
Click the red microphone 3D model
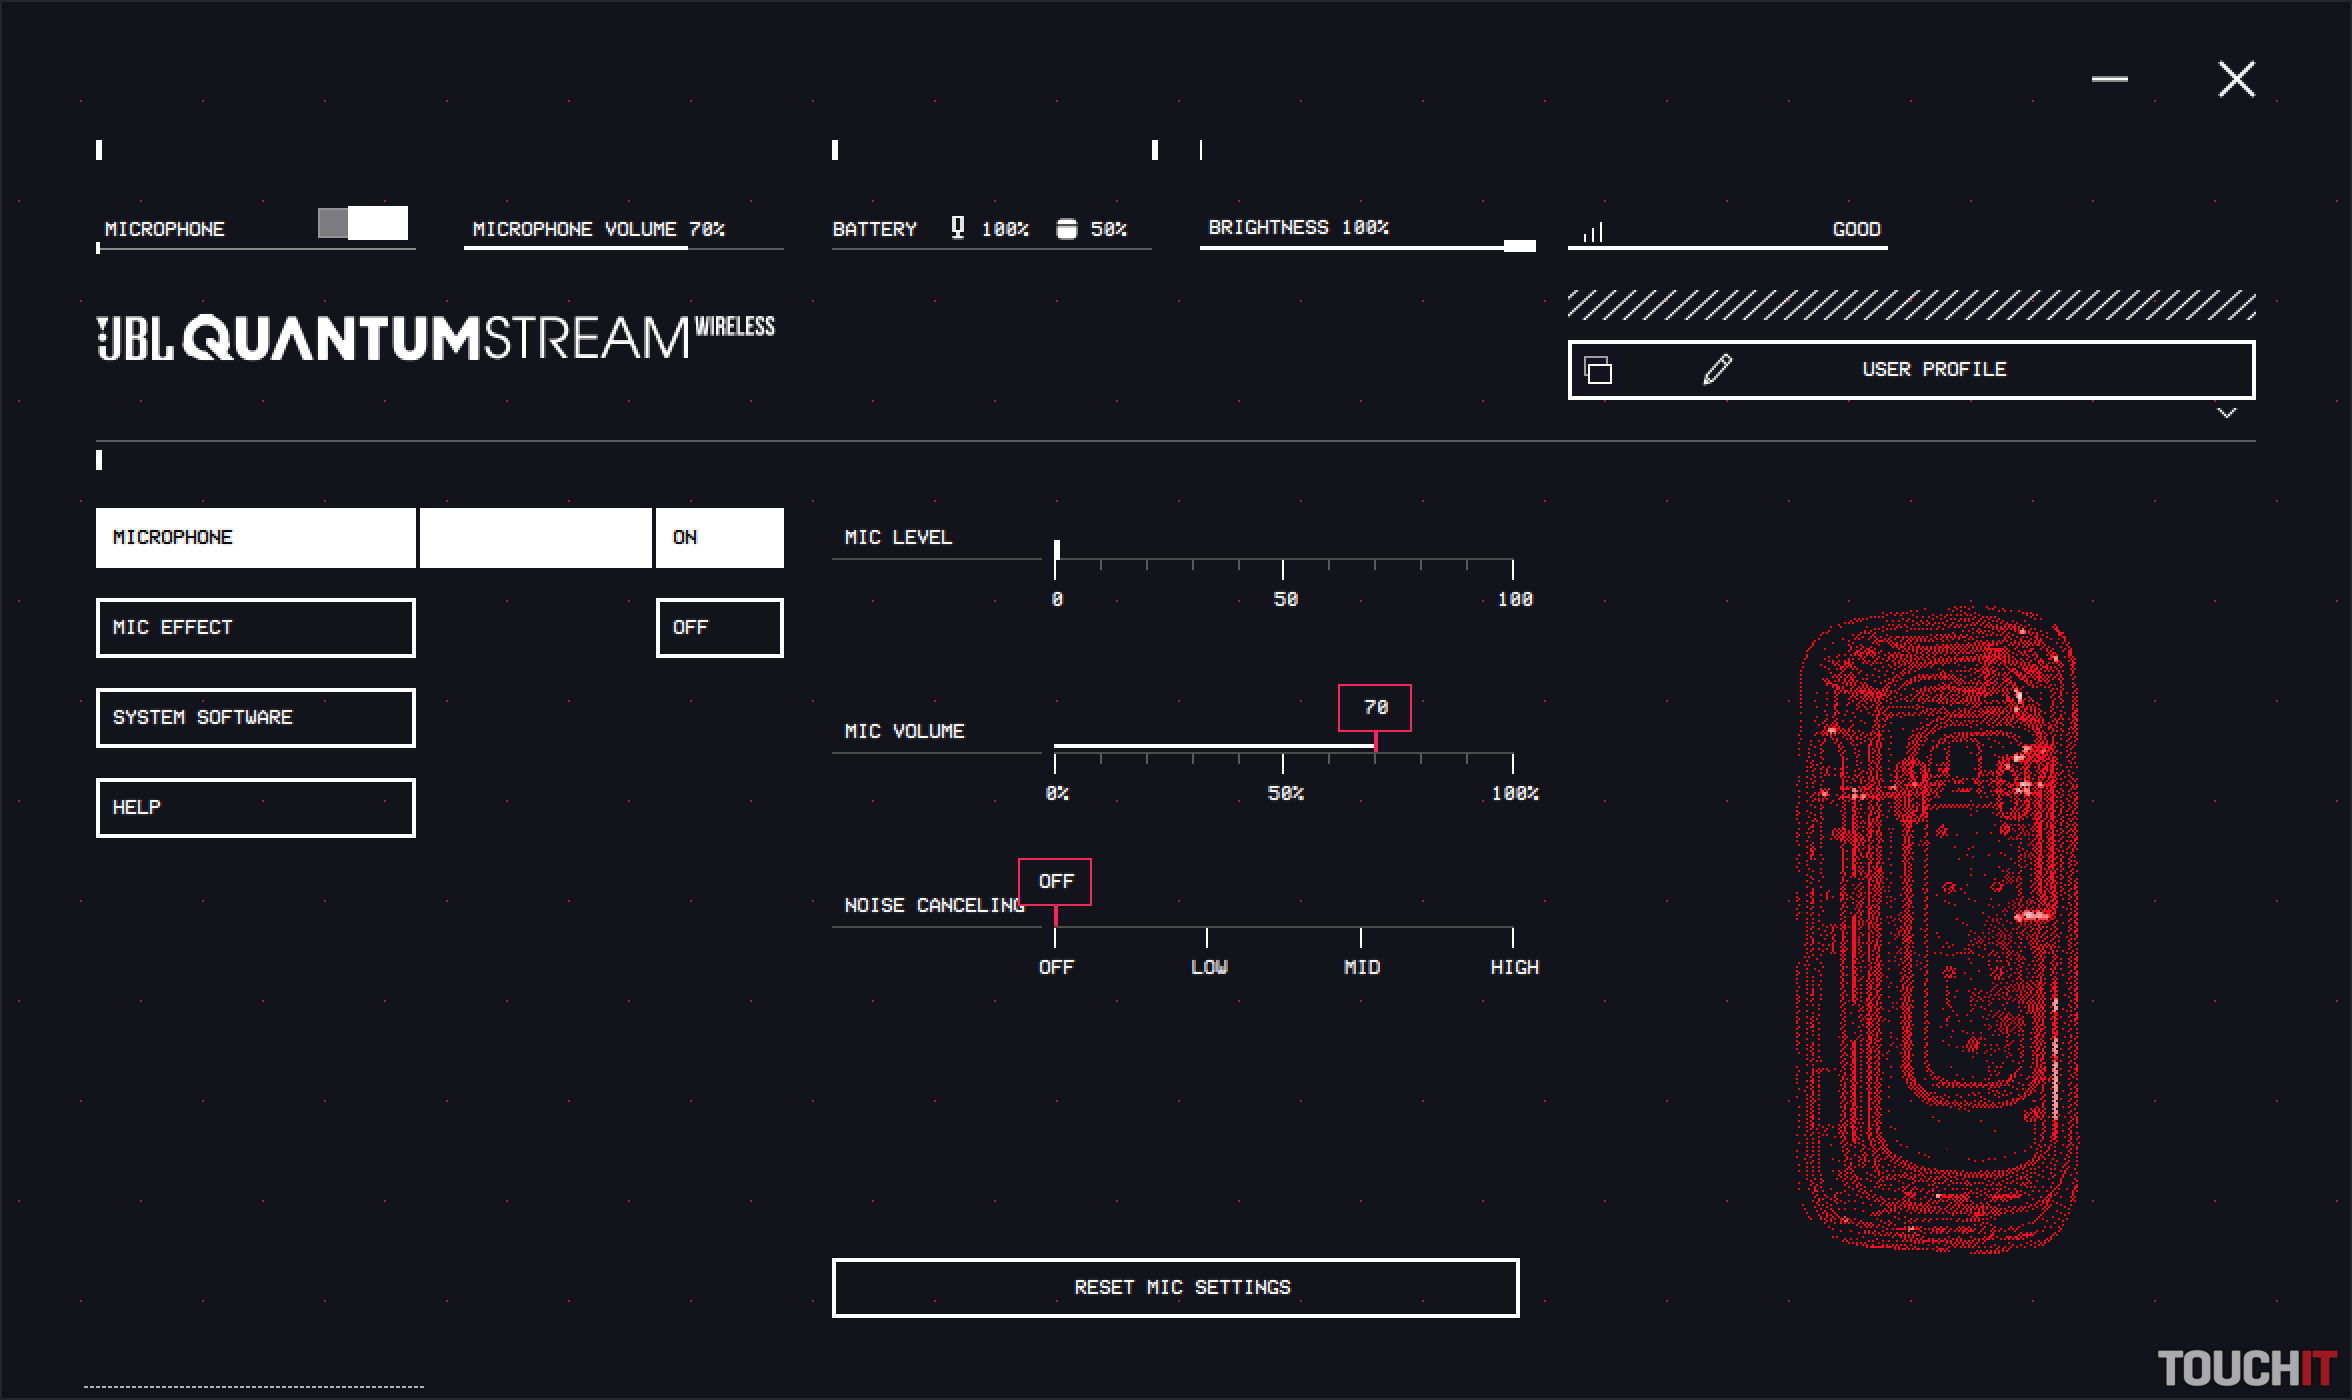click(x=1937, y=927)
